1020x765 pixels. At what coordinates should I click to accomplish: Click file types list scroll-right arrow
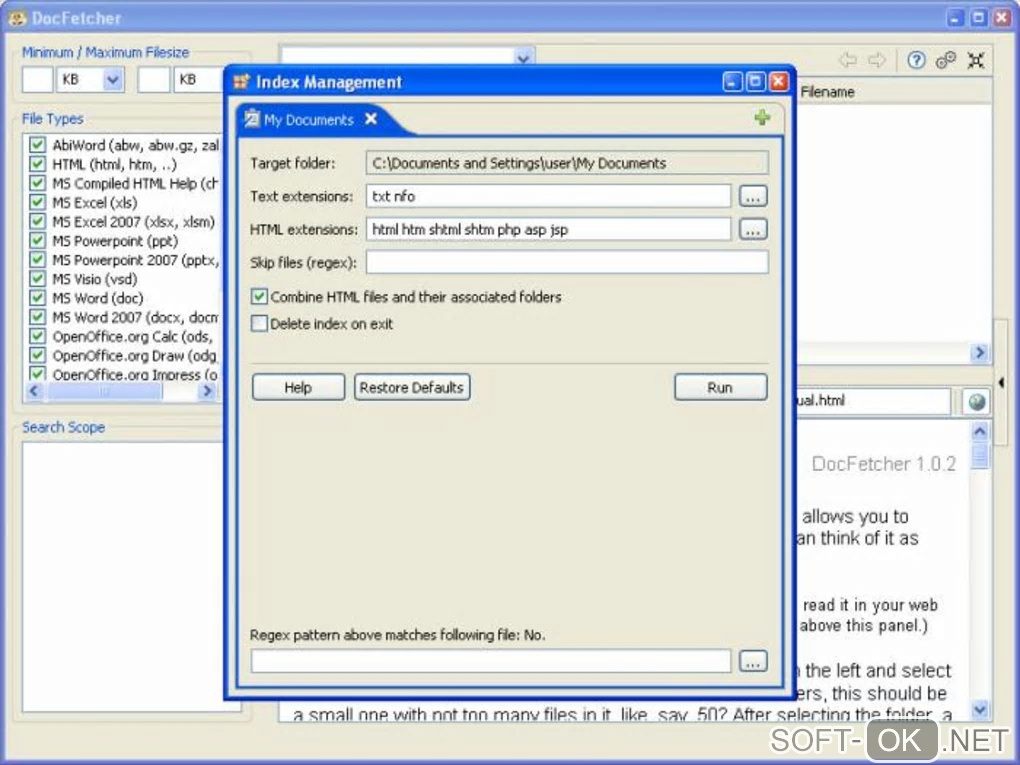(207, 391)
